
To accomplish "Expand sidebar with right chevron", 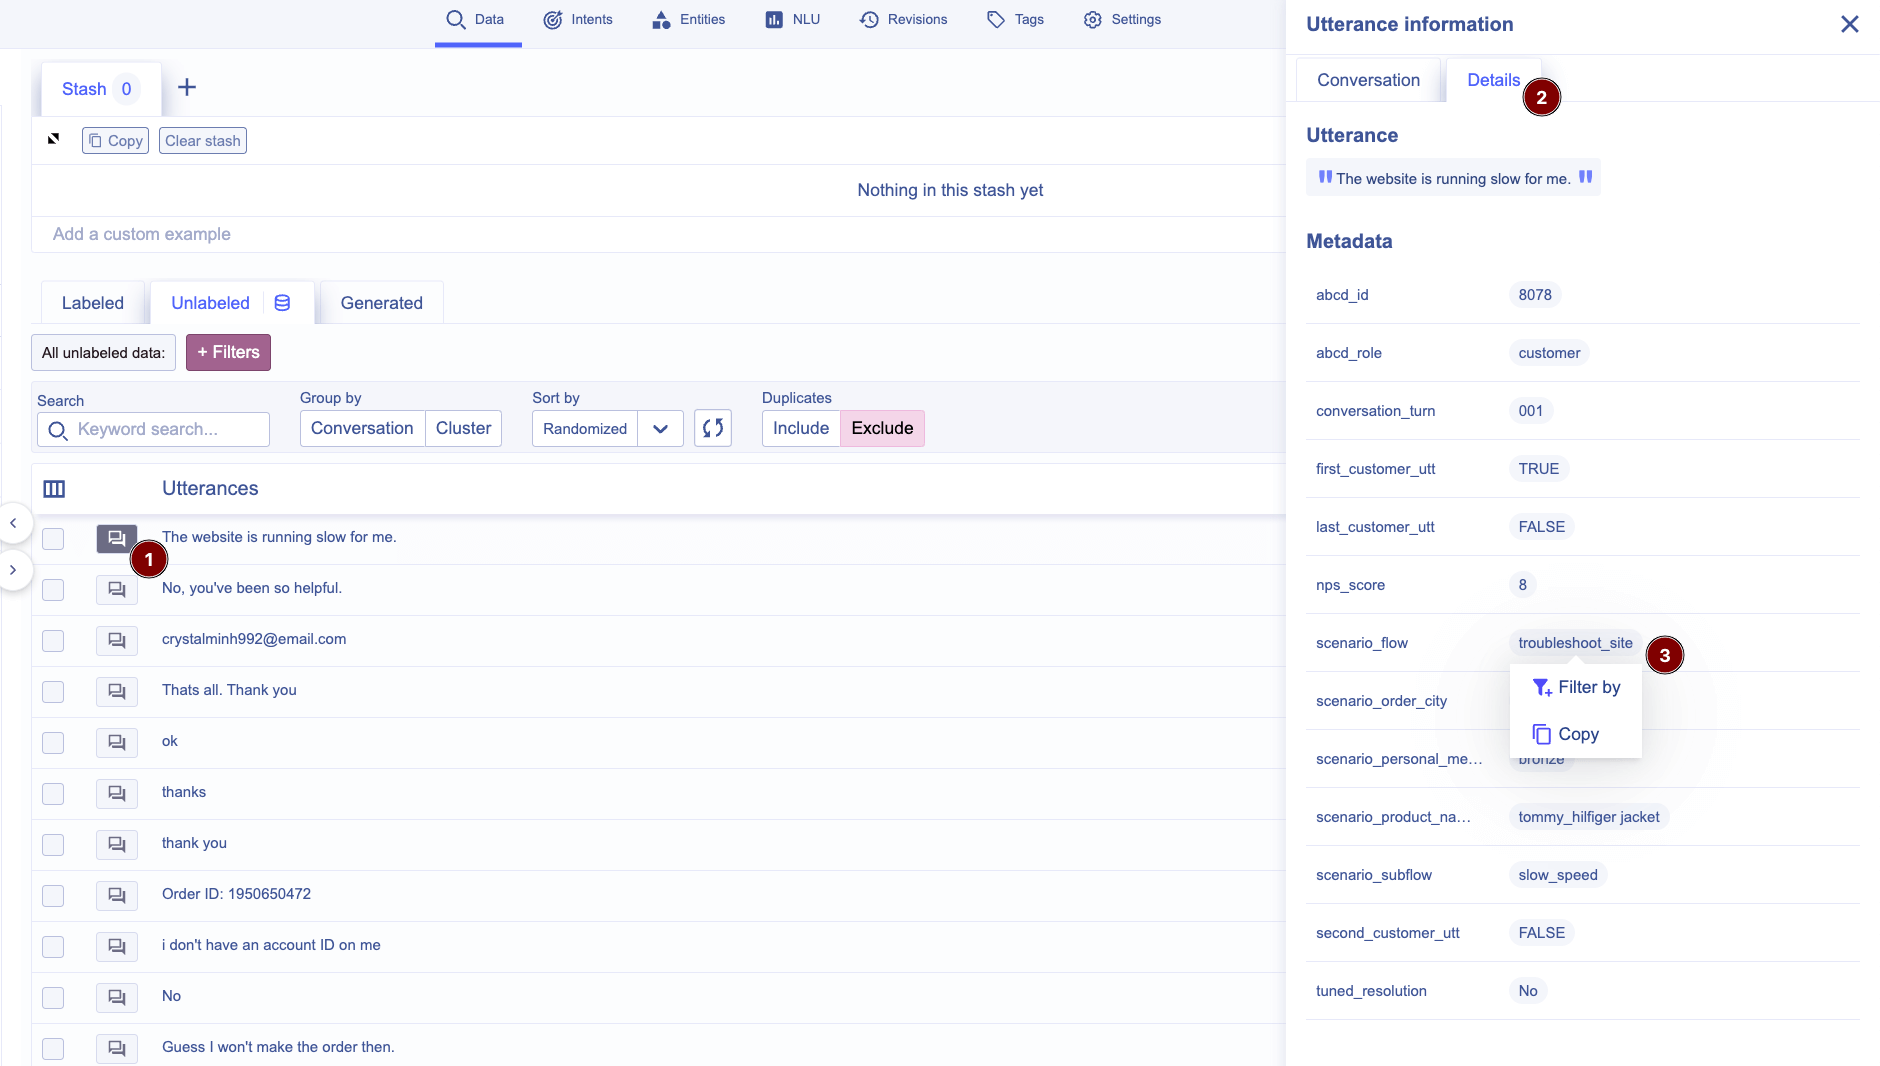I will [x=13, y=570].
